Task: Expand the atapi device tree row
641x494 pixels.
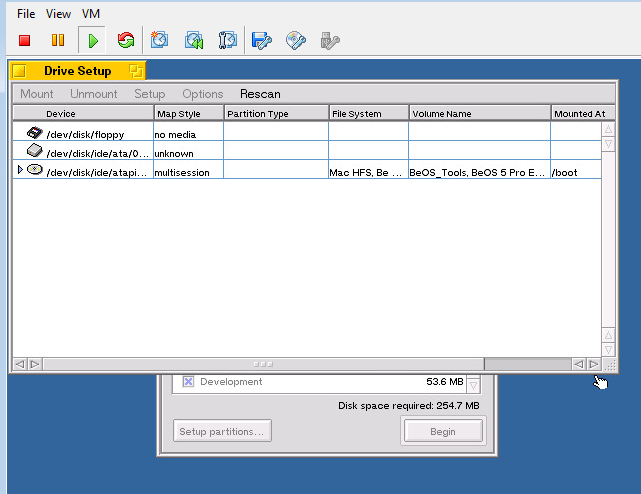Action: tap(19, 171)
